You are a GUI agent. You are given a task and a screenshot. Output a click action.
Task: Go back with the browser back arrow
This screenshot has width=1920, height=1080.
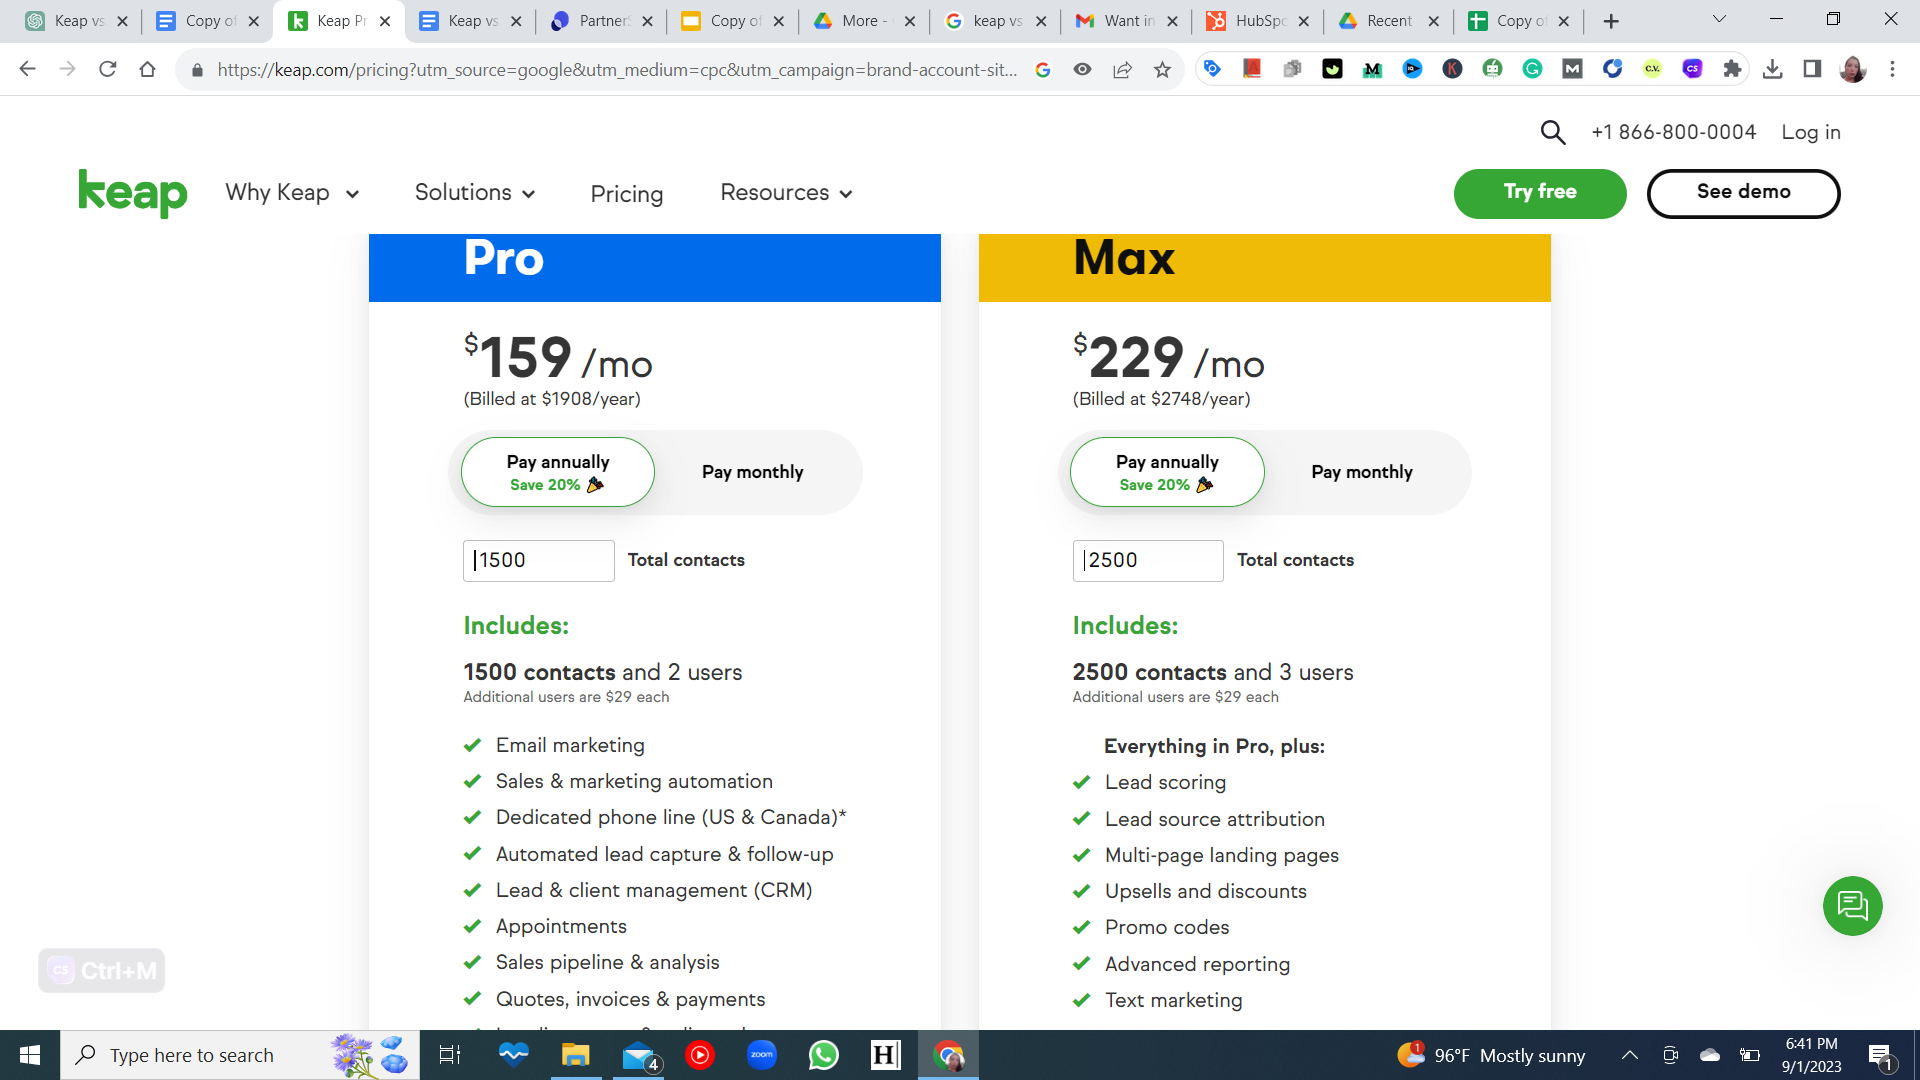(27, 69)
